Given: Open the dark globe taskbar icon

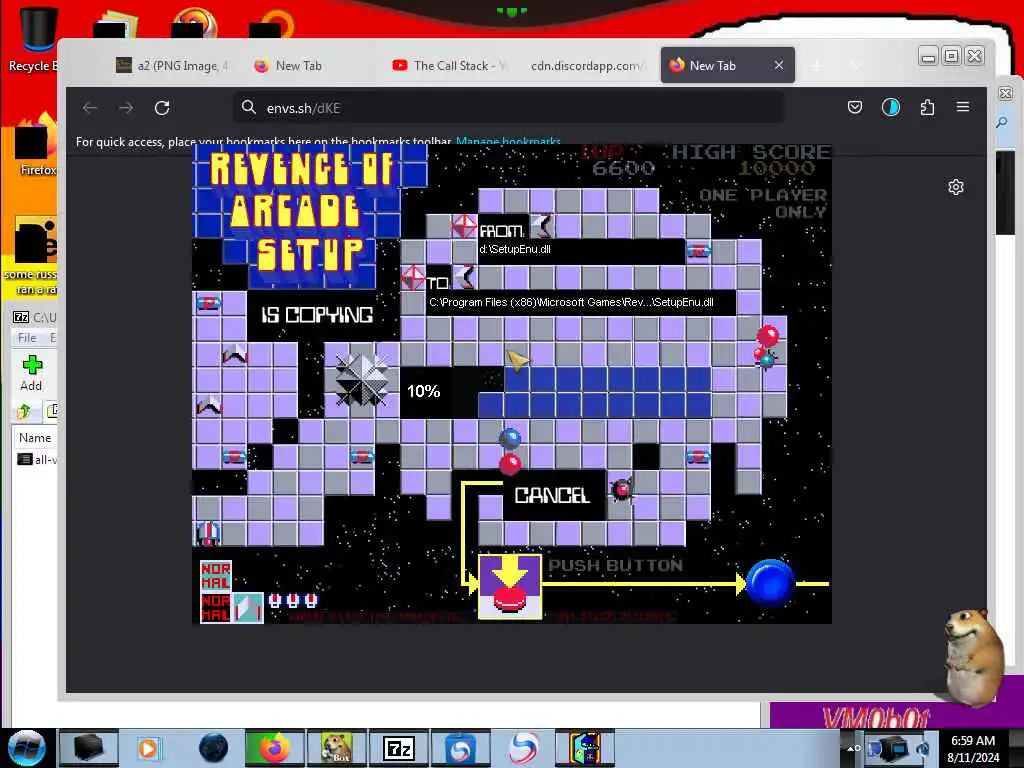Looking at the screenshot, I should tap(213, 748).
